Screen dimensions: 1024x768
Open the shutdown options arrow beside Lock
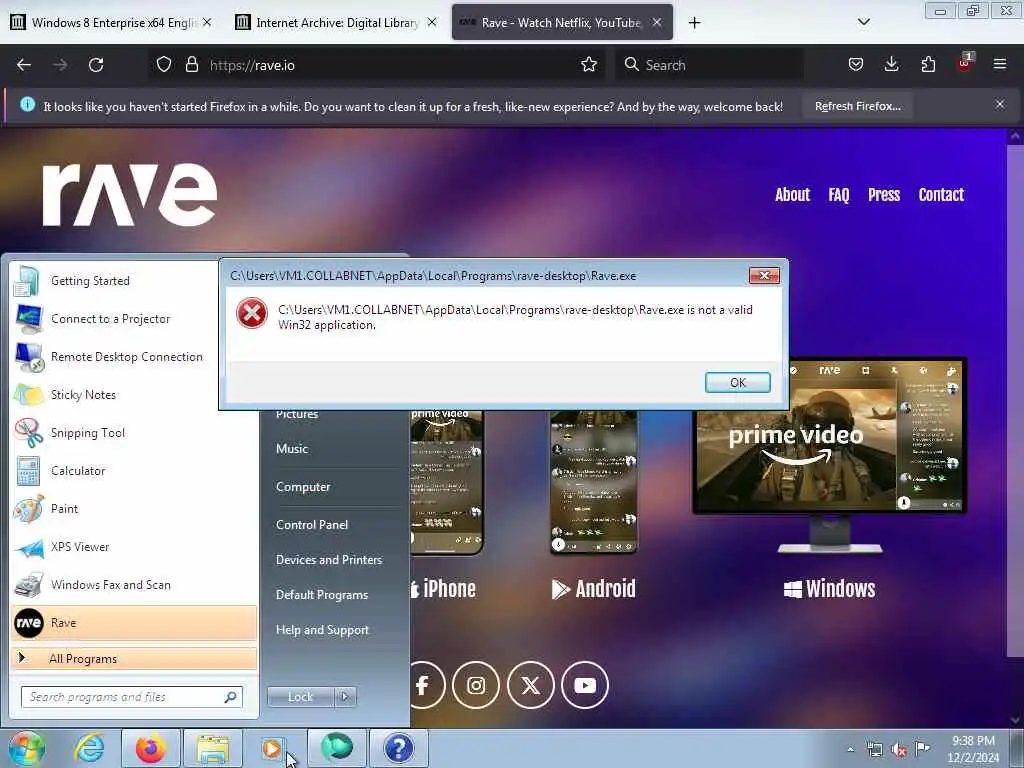pyautogui.click(x=345, y=697)
